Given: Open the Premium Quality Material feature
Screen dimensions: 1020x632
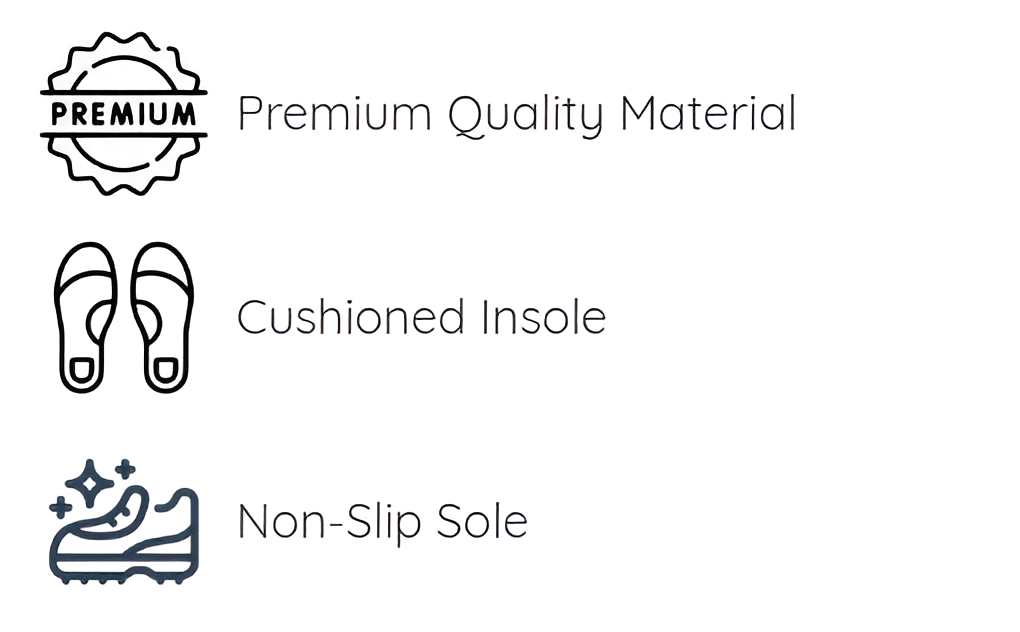Looking at the screenshot, I should click(516, 114).
